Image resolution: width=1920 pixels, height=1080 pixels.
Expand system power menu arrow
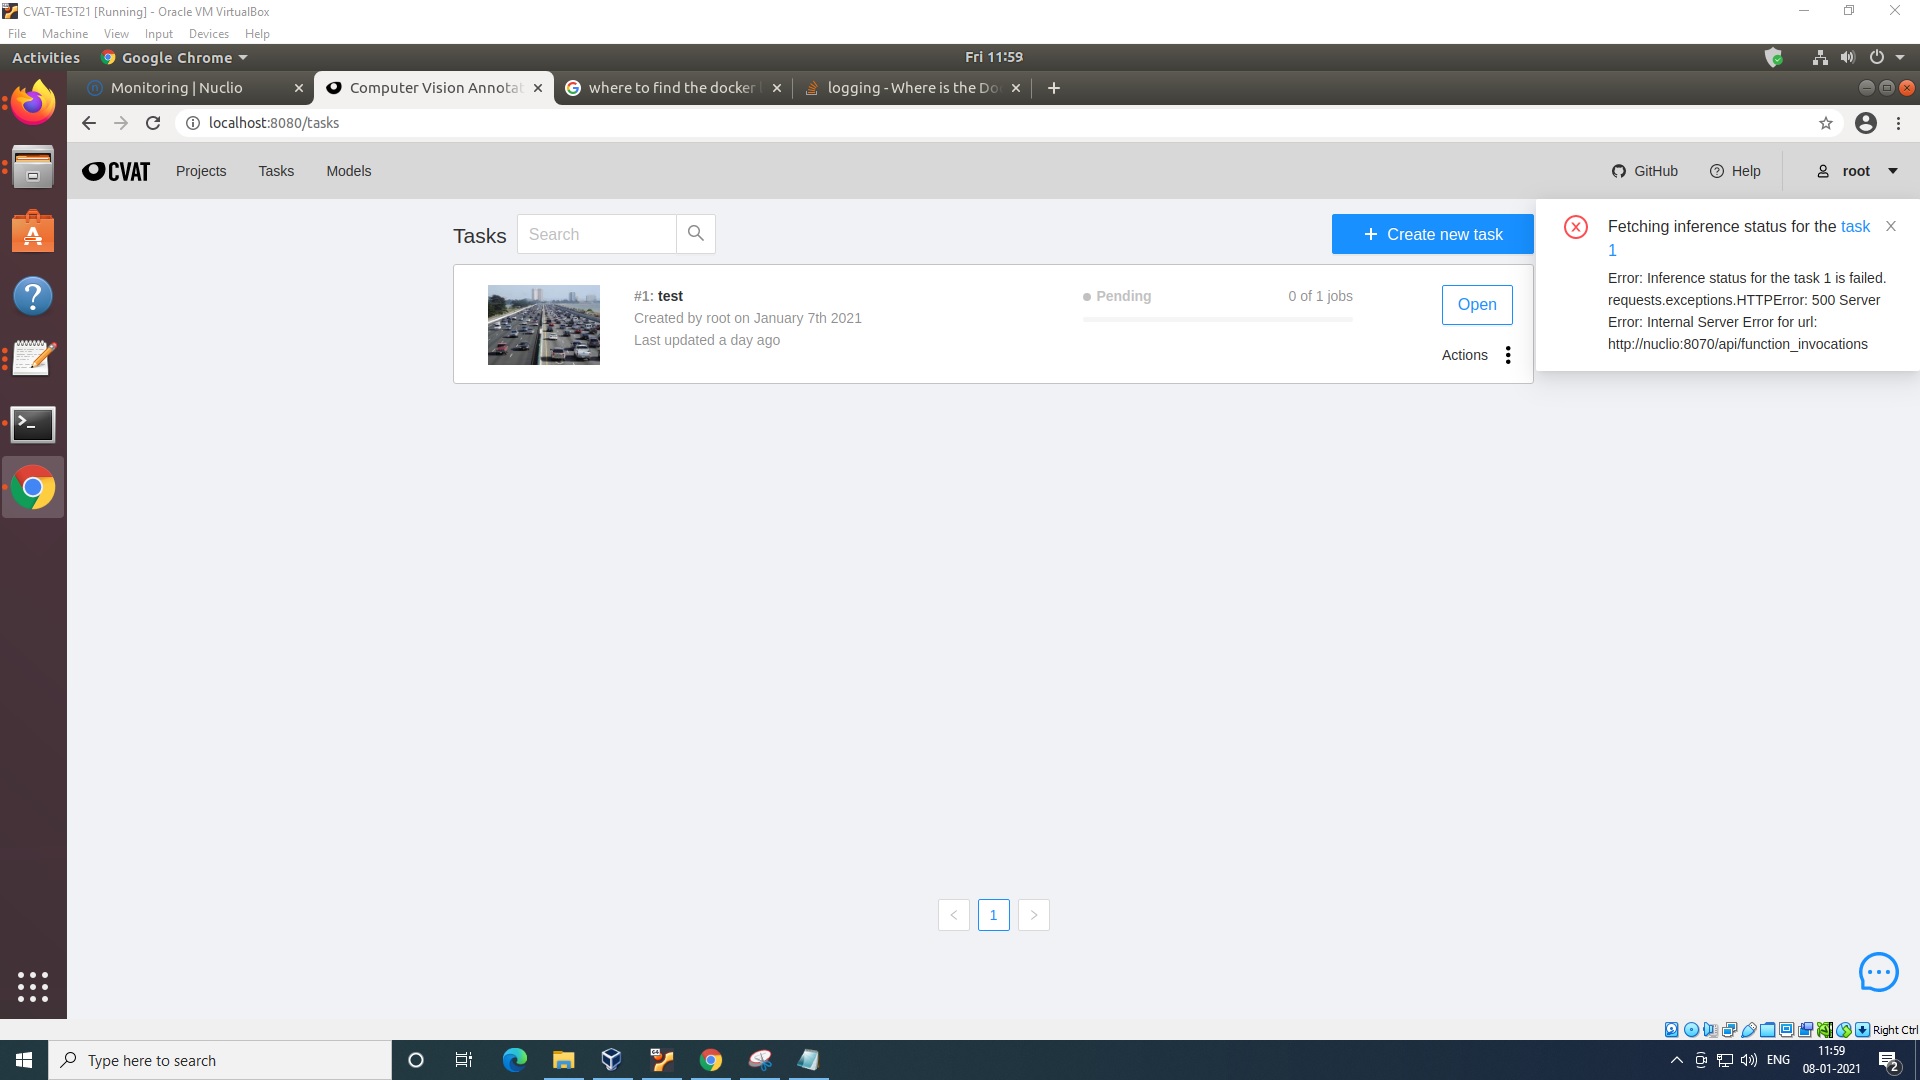[1900, 57]
